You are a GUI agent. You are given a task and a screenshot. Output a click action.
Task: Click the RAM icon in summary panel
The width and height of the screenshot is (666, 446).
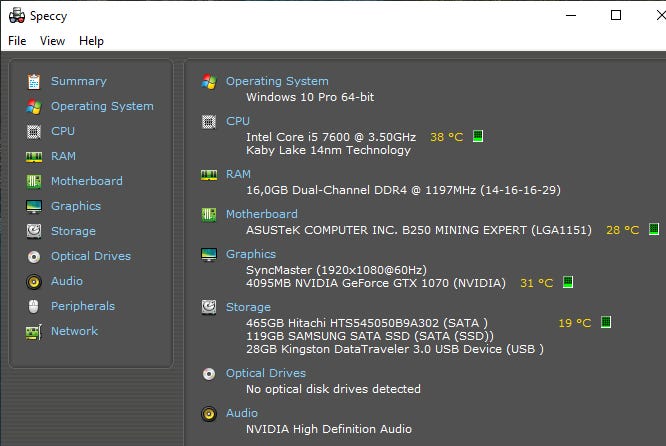click(x=209, y=175)
